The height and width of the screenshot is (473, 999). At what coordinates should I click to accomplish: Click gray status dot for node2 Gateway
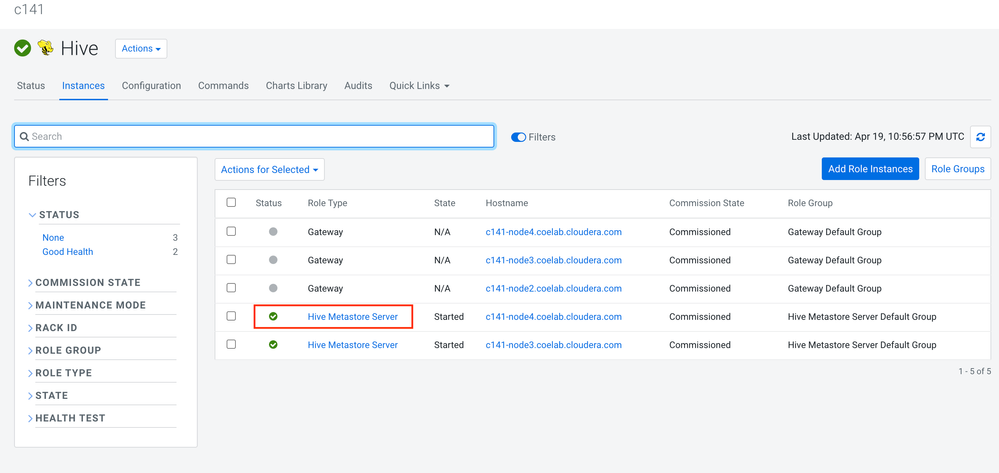click(x=273, y=288)
